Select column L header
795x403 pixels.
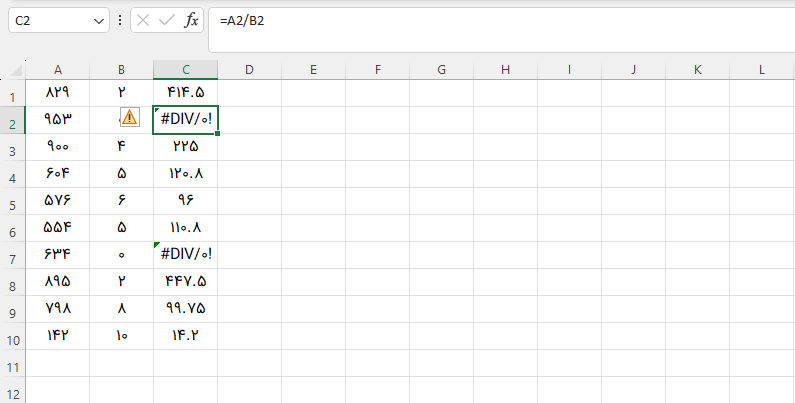761,70
